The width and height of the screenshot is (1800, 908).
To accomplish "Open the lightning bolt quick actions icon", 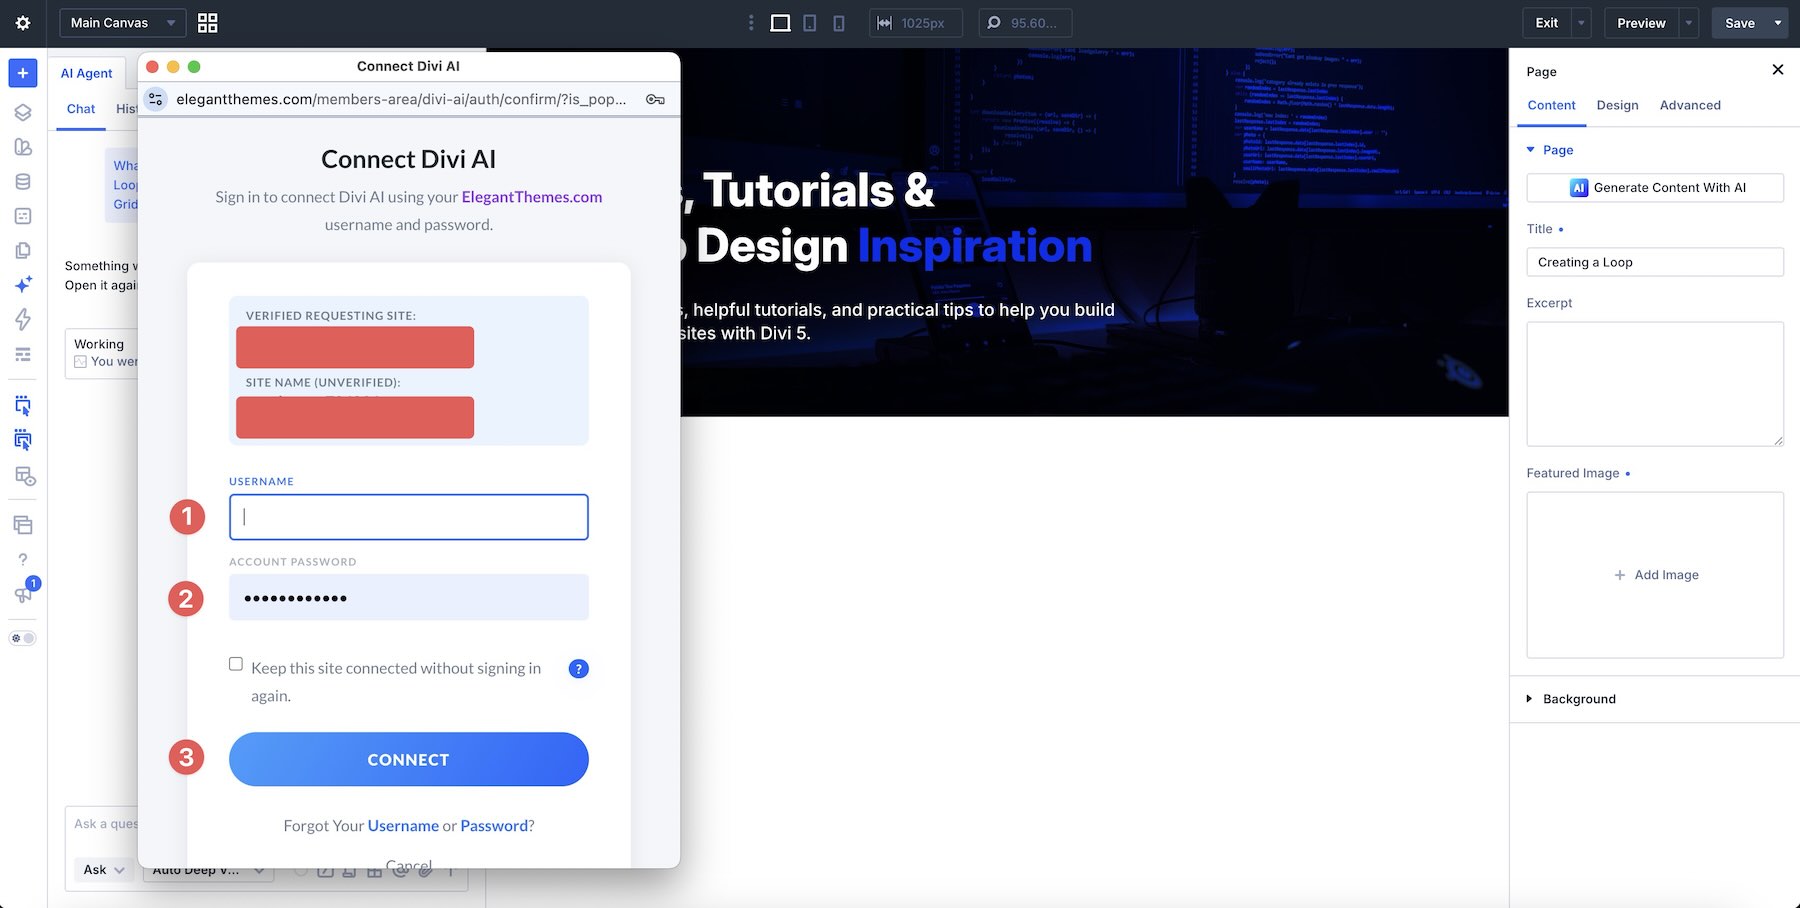I will [23, 319].
